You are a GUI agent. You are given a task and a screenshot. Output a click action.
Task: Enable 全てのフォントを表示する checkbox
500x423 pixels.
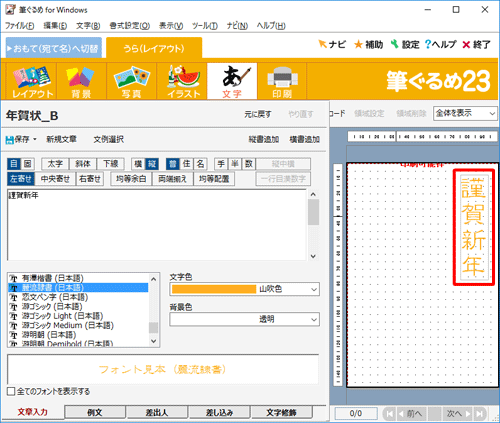point(11,391)
